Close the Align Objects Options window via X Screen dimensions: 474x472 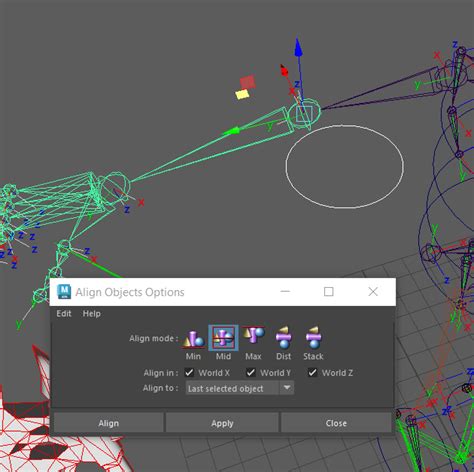click(373, 292)
